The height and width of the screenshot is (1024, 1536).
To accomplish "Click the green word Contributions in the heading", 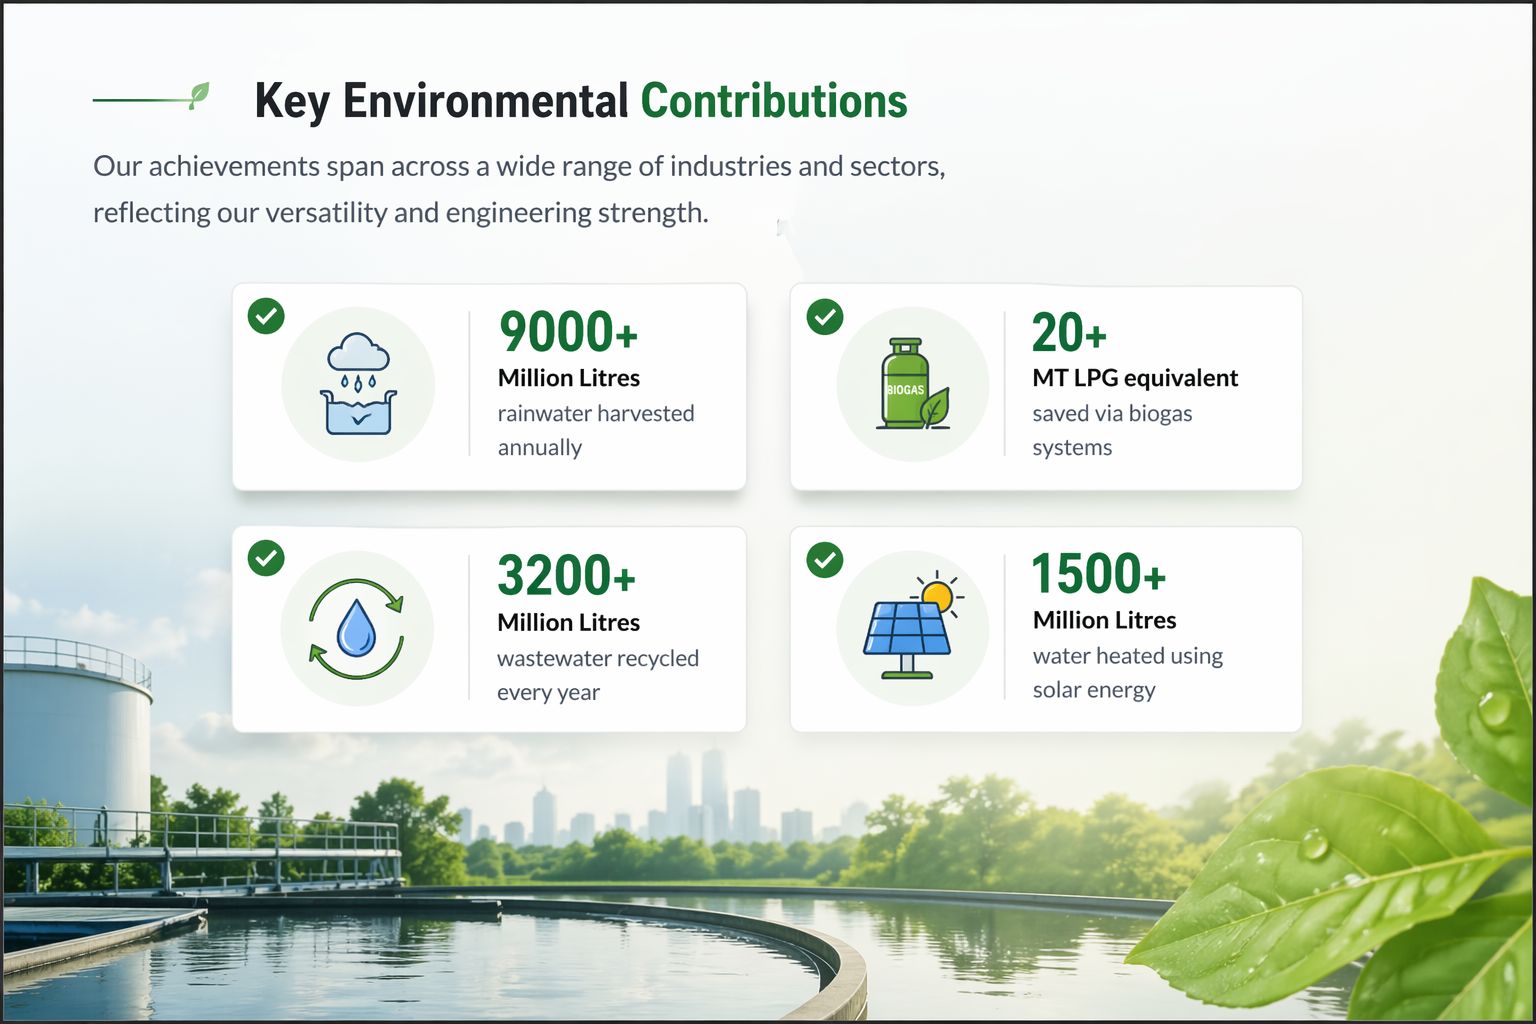I will coord(773,102).
